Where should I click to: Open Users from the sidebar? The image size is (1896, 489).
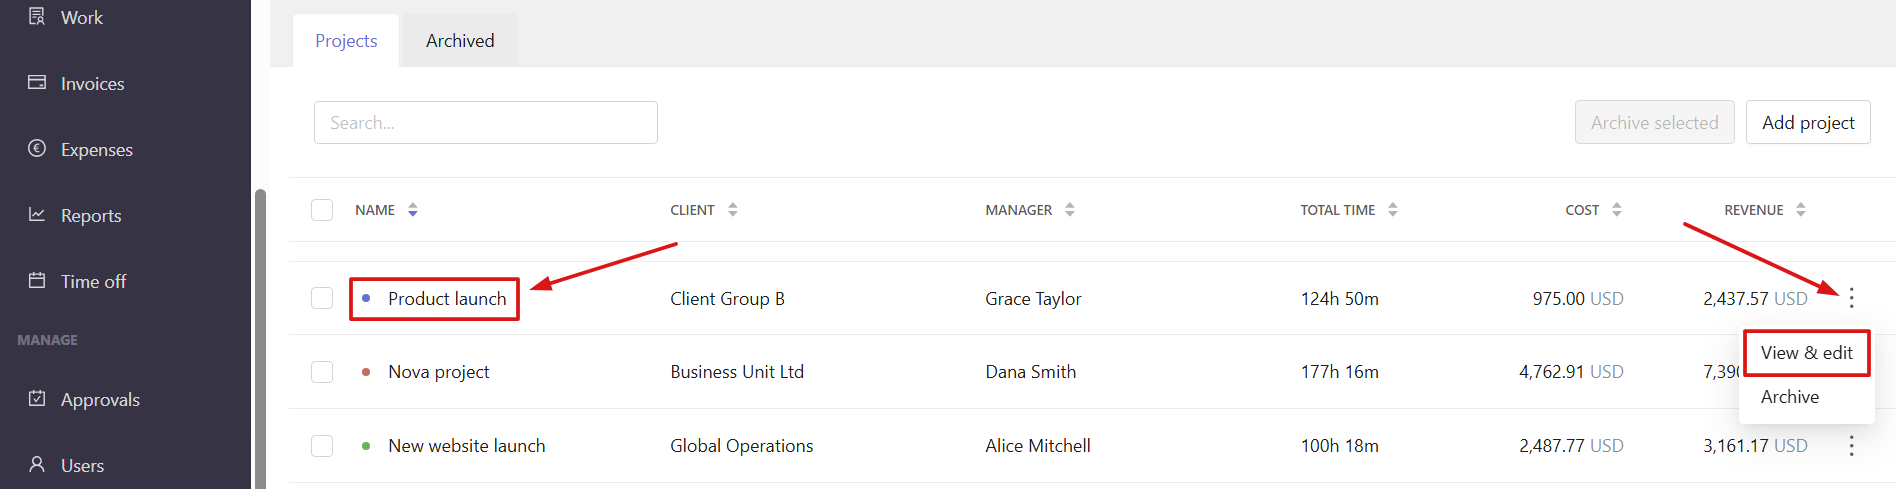(x=82, y=466)
